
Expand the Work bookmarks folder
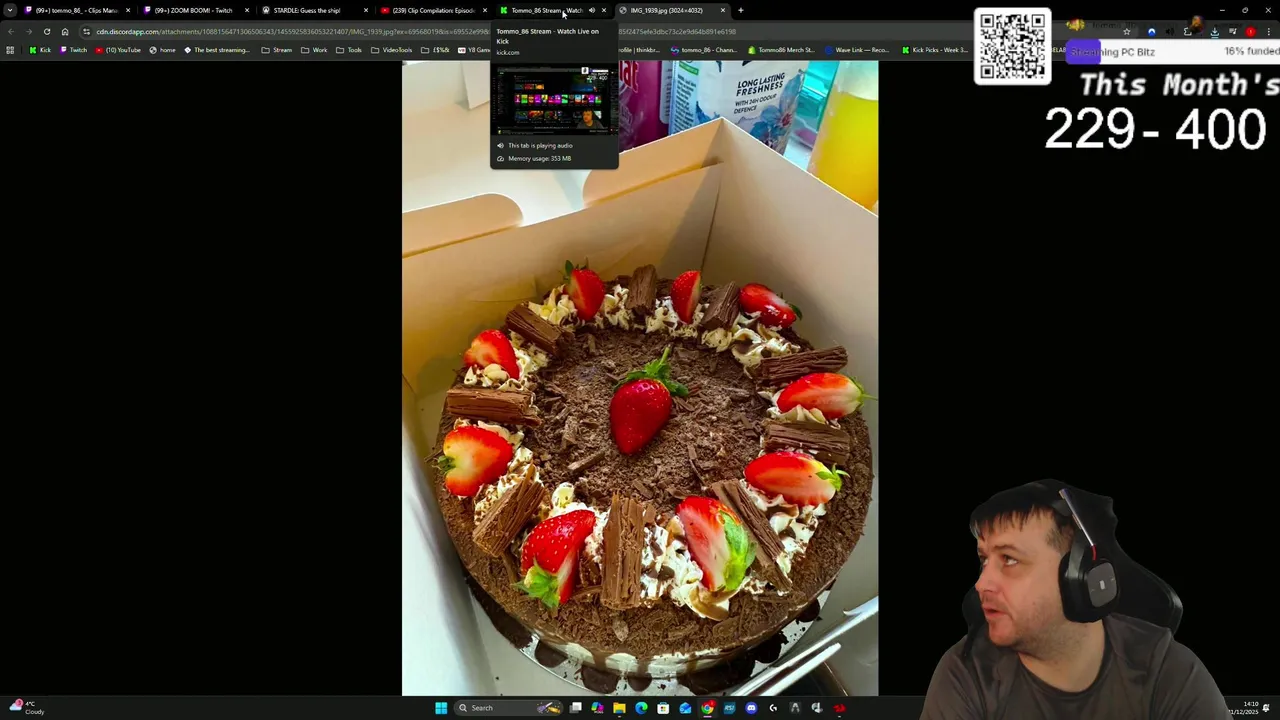pyautogui.click(x=314, y=50)
